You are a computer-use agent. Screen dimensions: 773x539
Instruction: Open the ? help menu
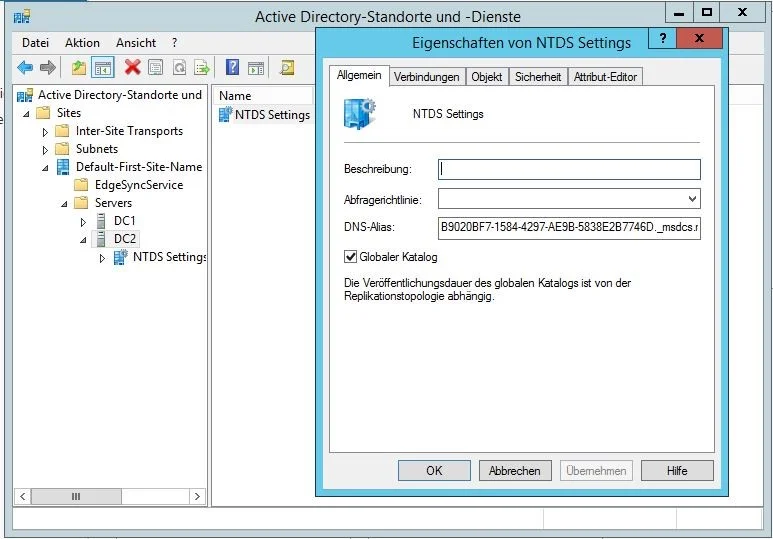point(175,43)
